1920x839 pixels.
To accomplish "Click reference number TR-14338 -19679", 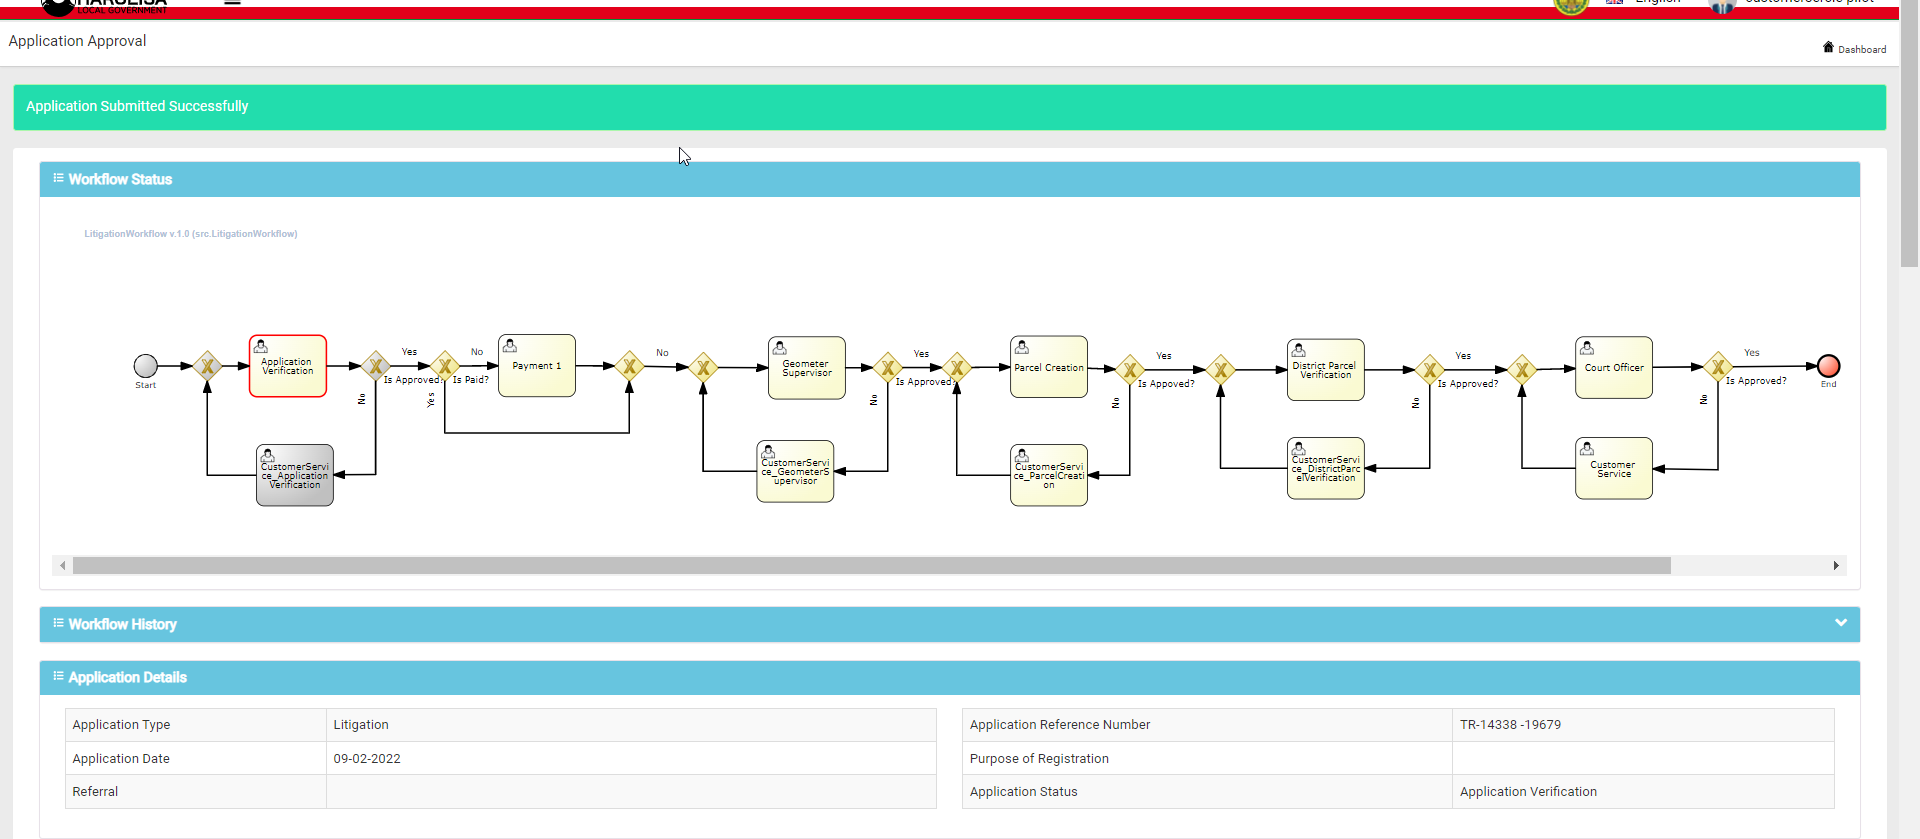I will pyautogui.click(x=1510, y=725).
